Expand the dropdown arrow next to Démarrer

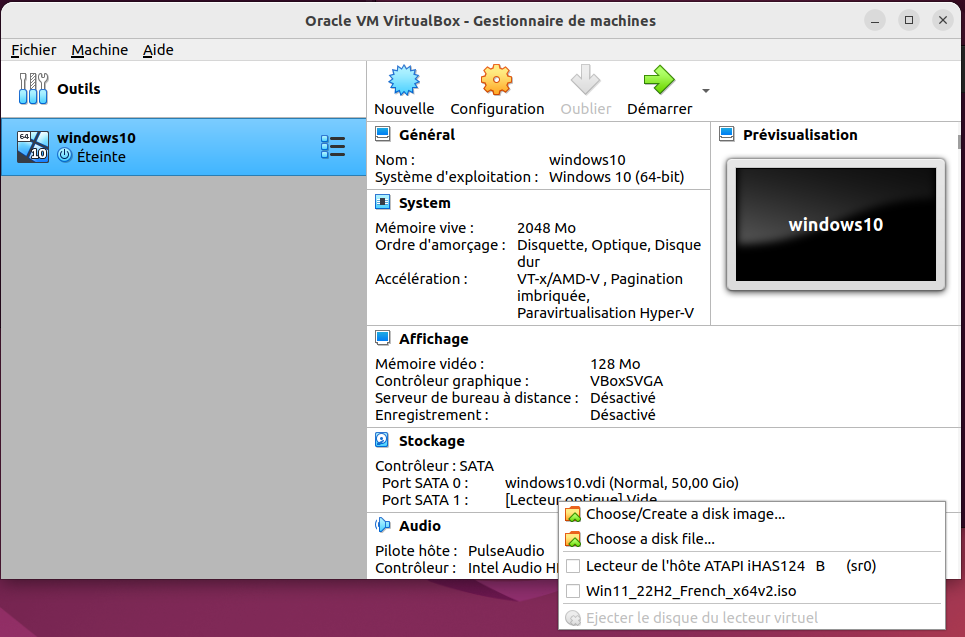point(706,90)
